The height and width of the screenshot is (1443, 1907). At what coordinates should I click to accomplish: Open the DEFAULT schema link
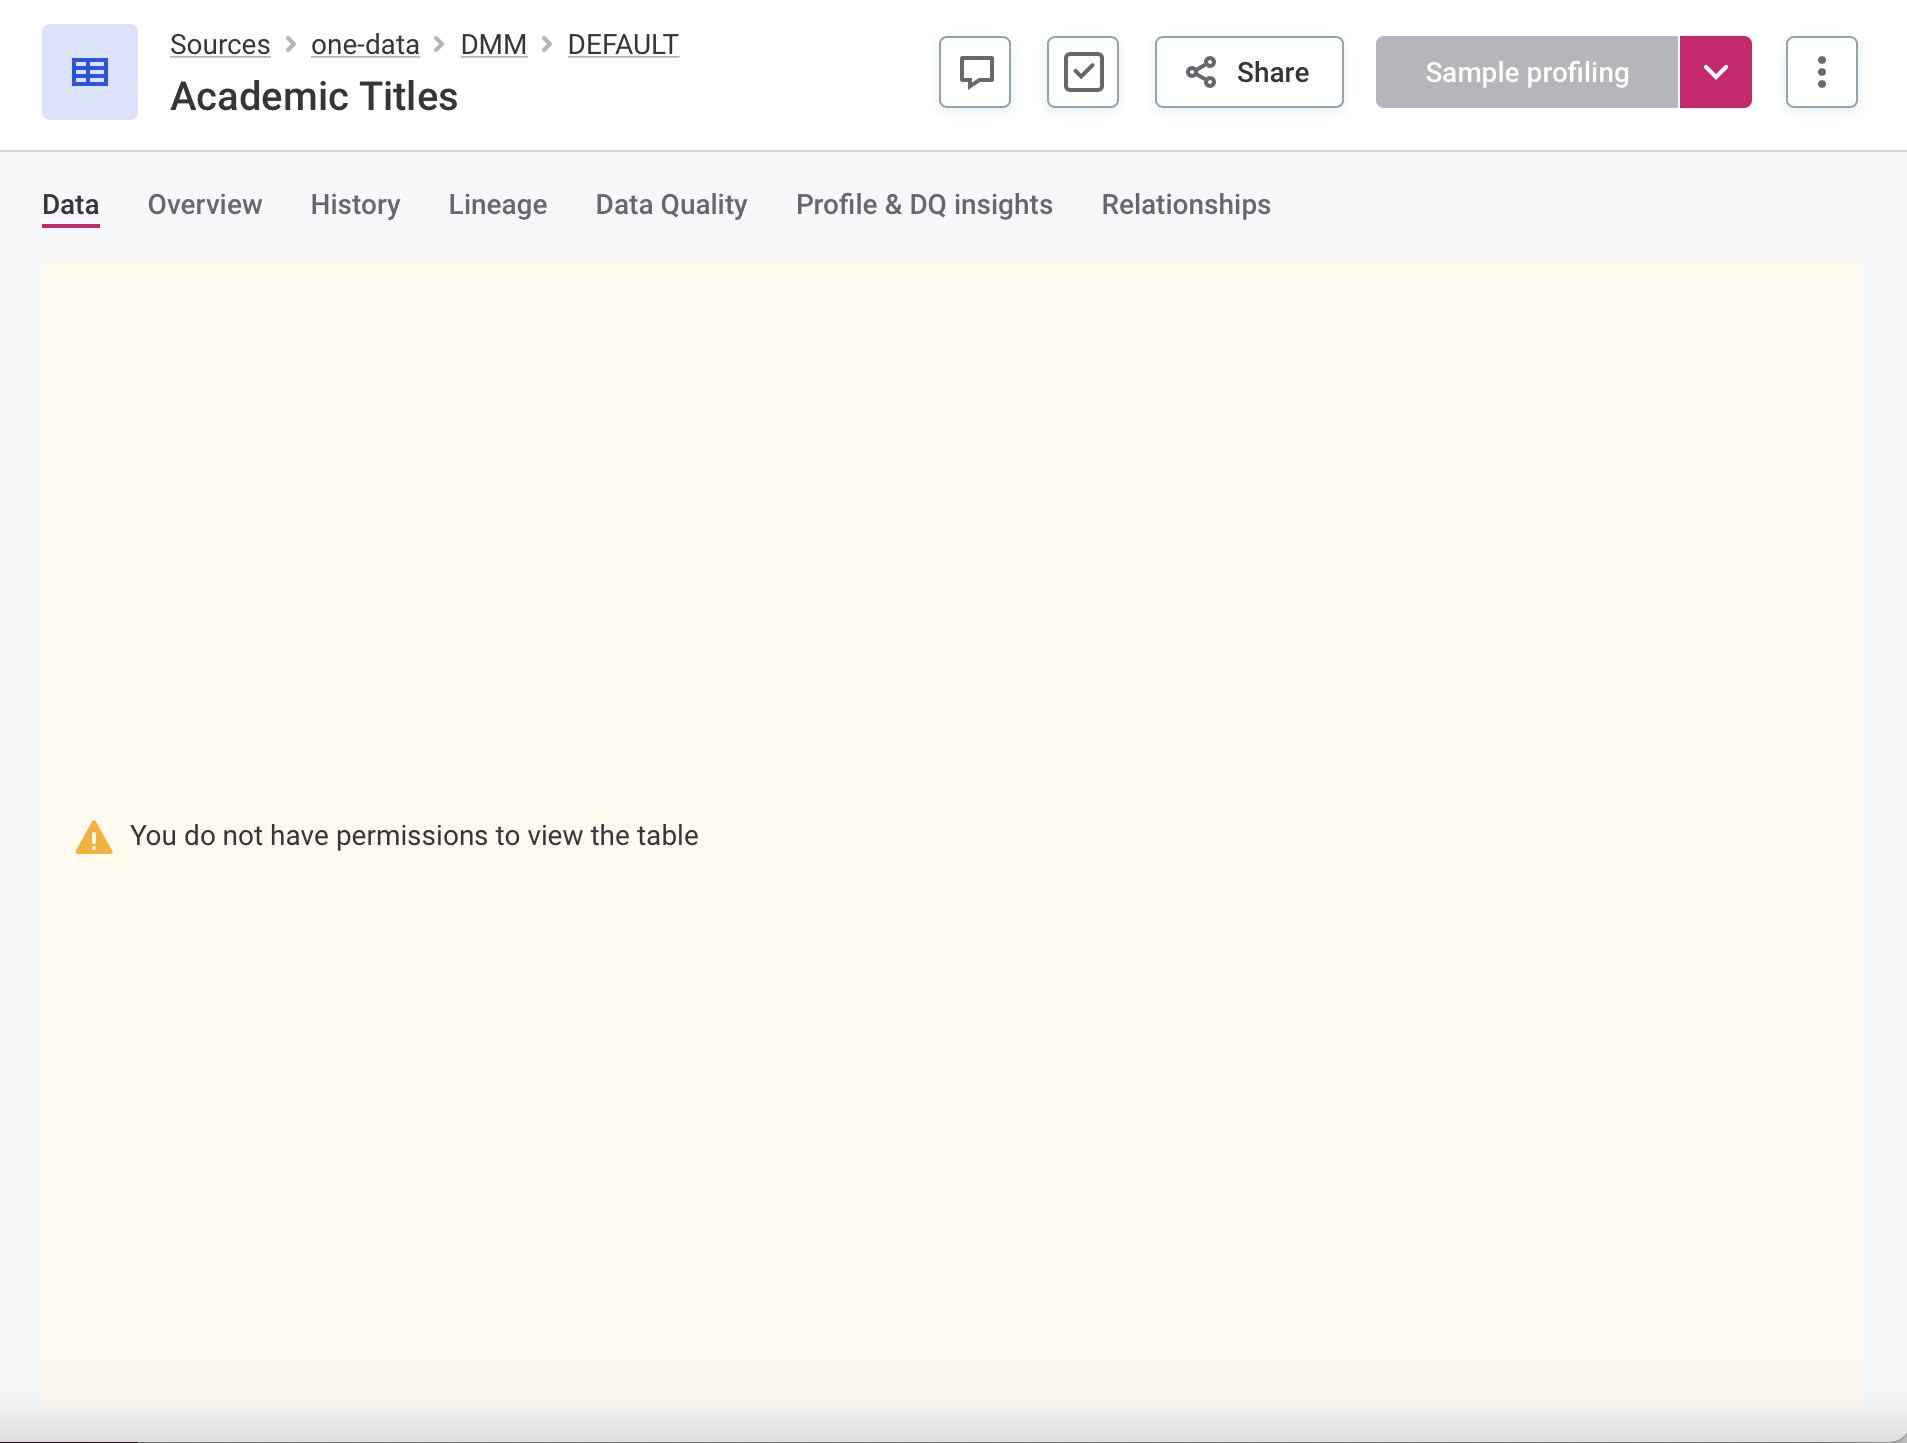pos(622,44)
